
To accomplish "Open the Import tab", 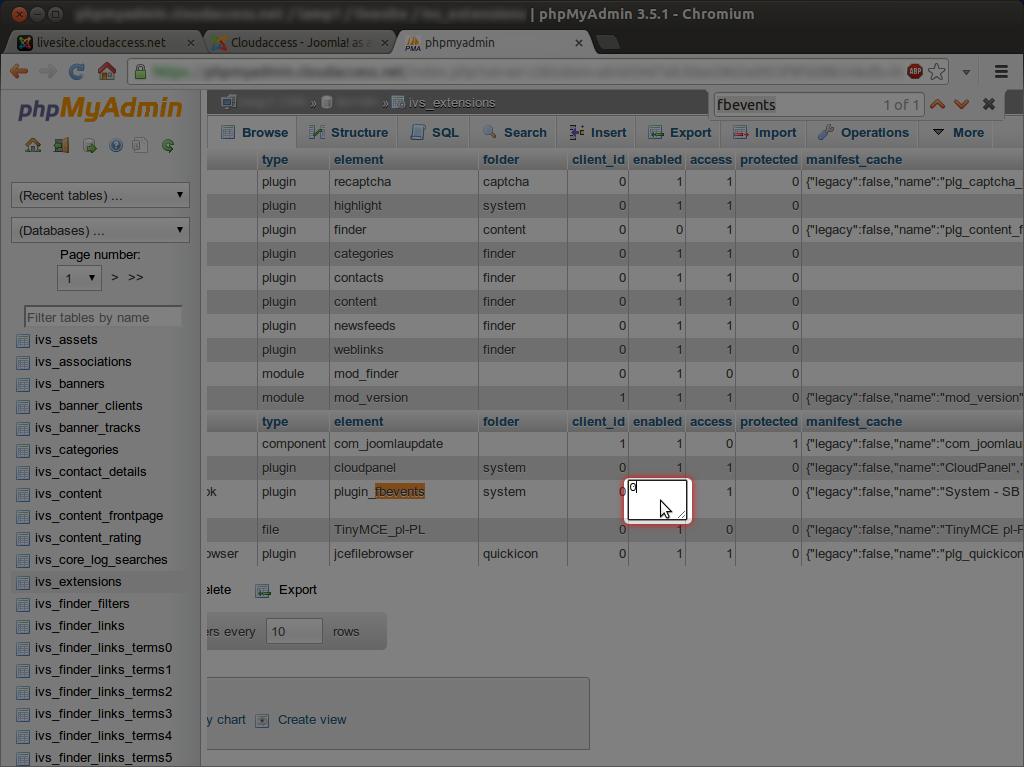I will (764, 133).
